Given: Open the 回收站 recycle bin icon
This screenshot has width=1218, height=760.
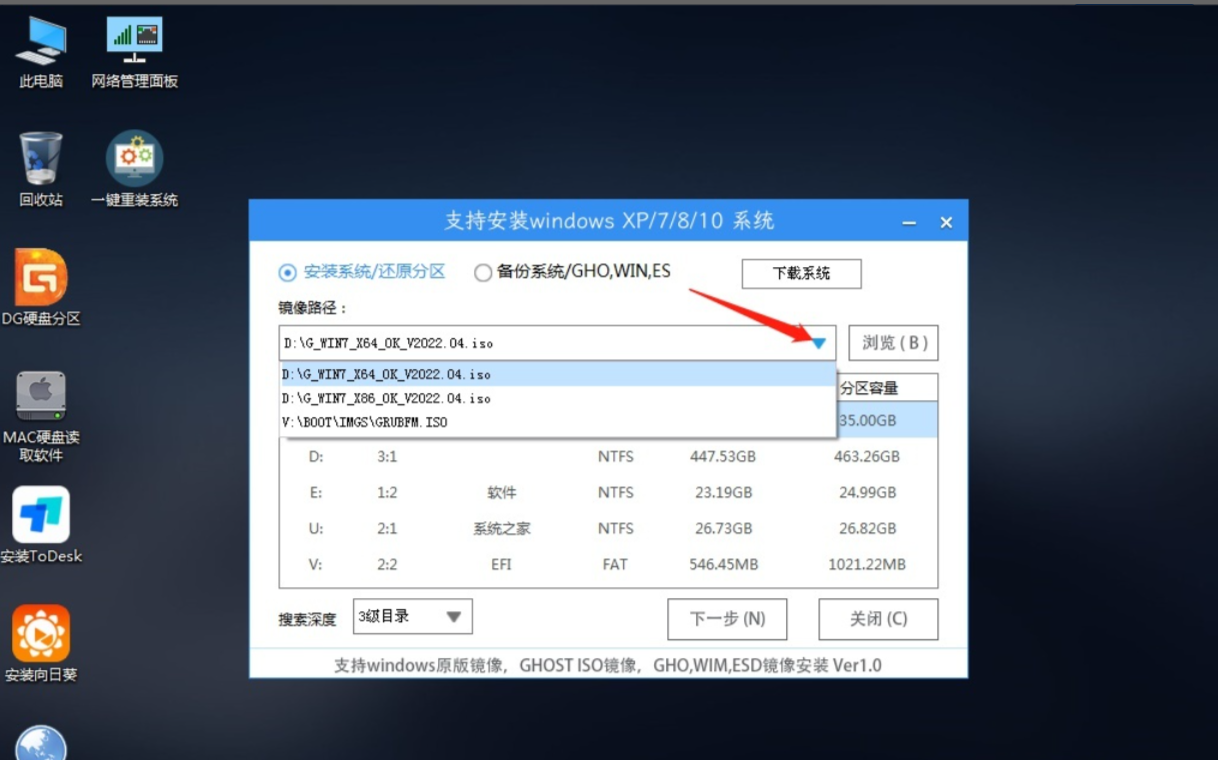Looking at the screenshot, I should pyautogui.click(x=41, y=170).
